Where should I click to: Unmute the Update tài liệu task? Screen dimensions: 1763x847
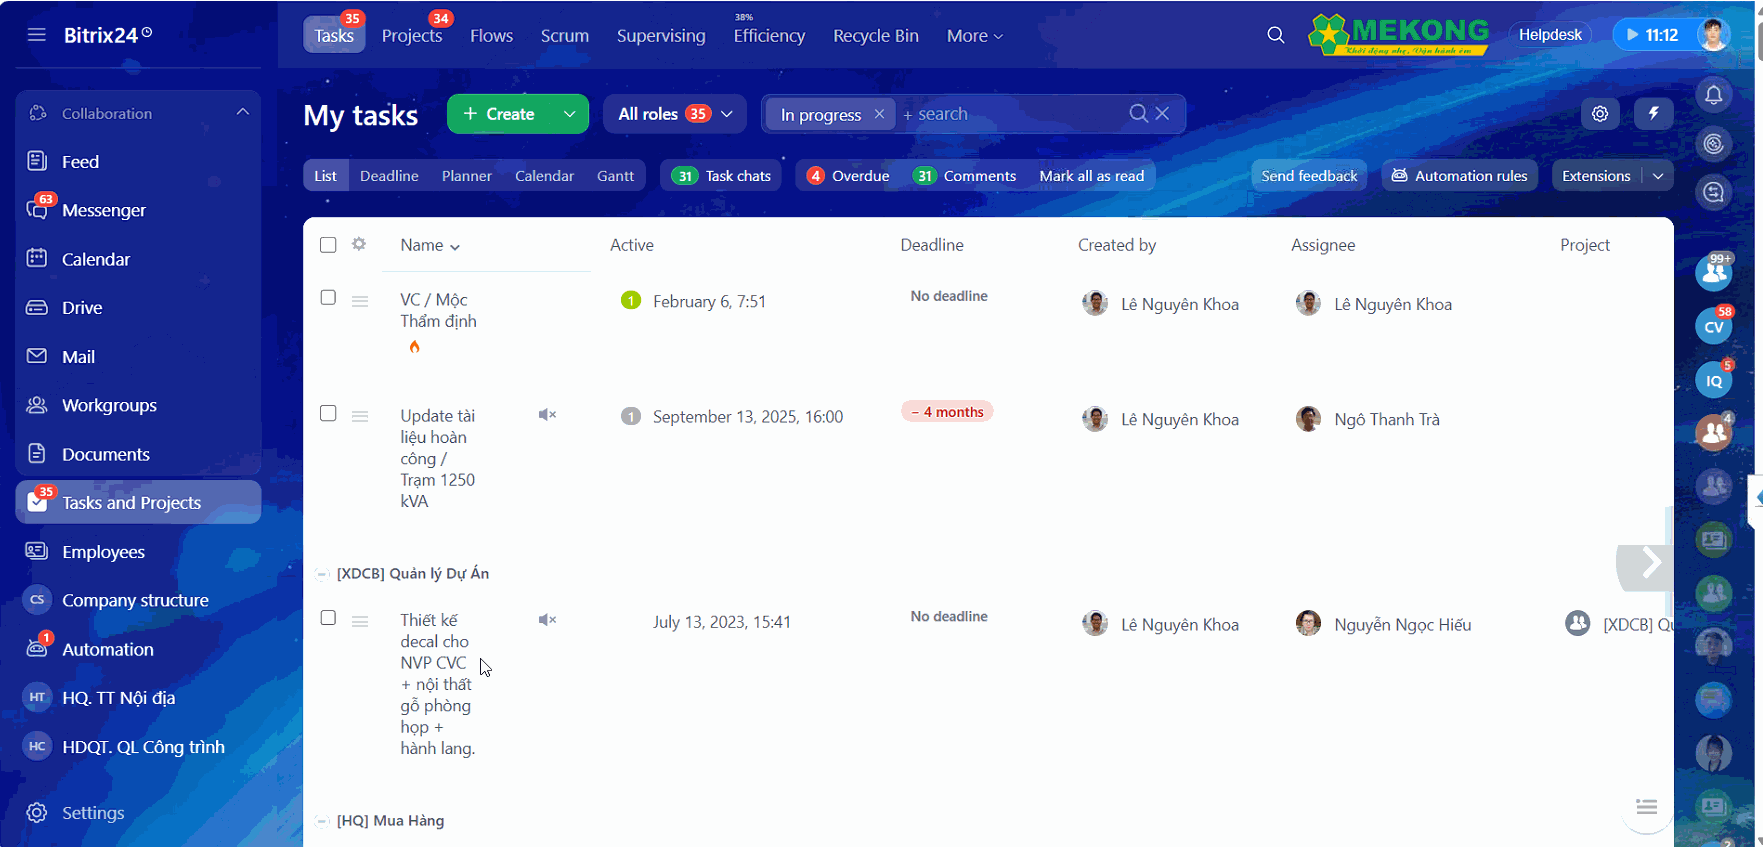(547, 415)
